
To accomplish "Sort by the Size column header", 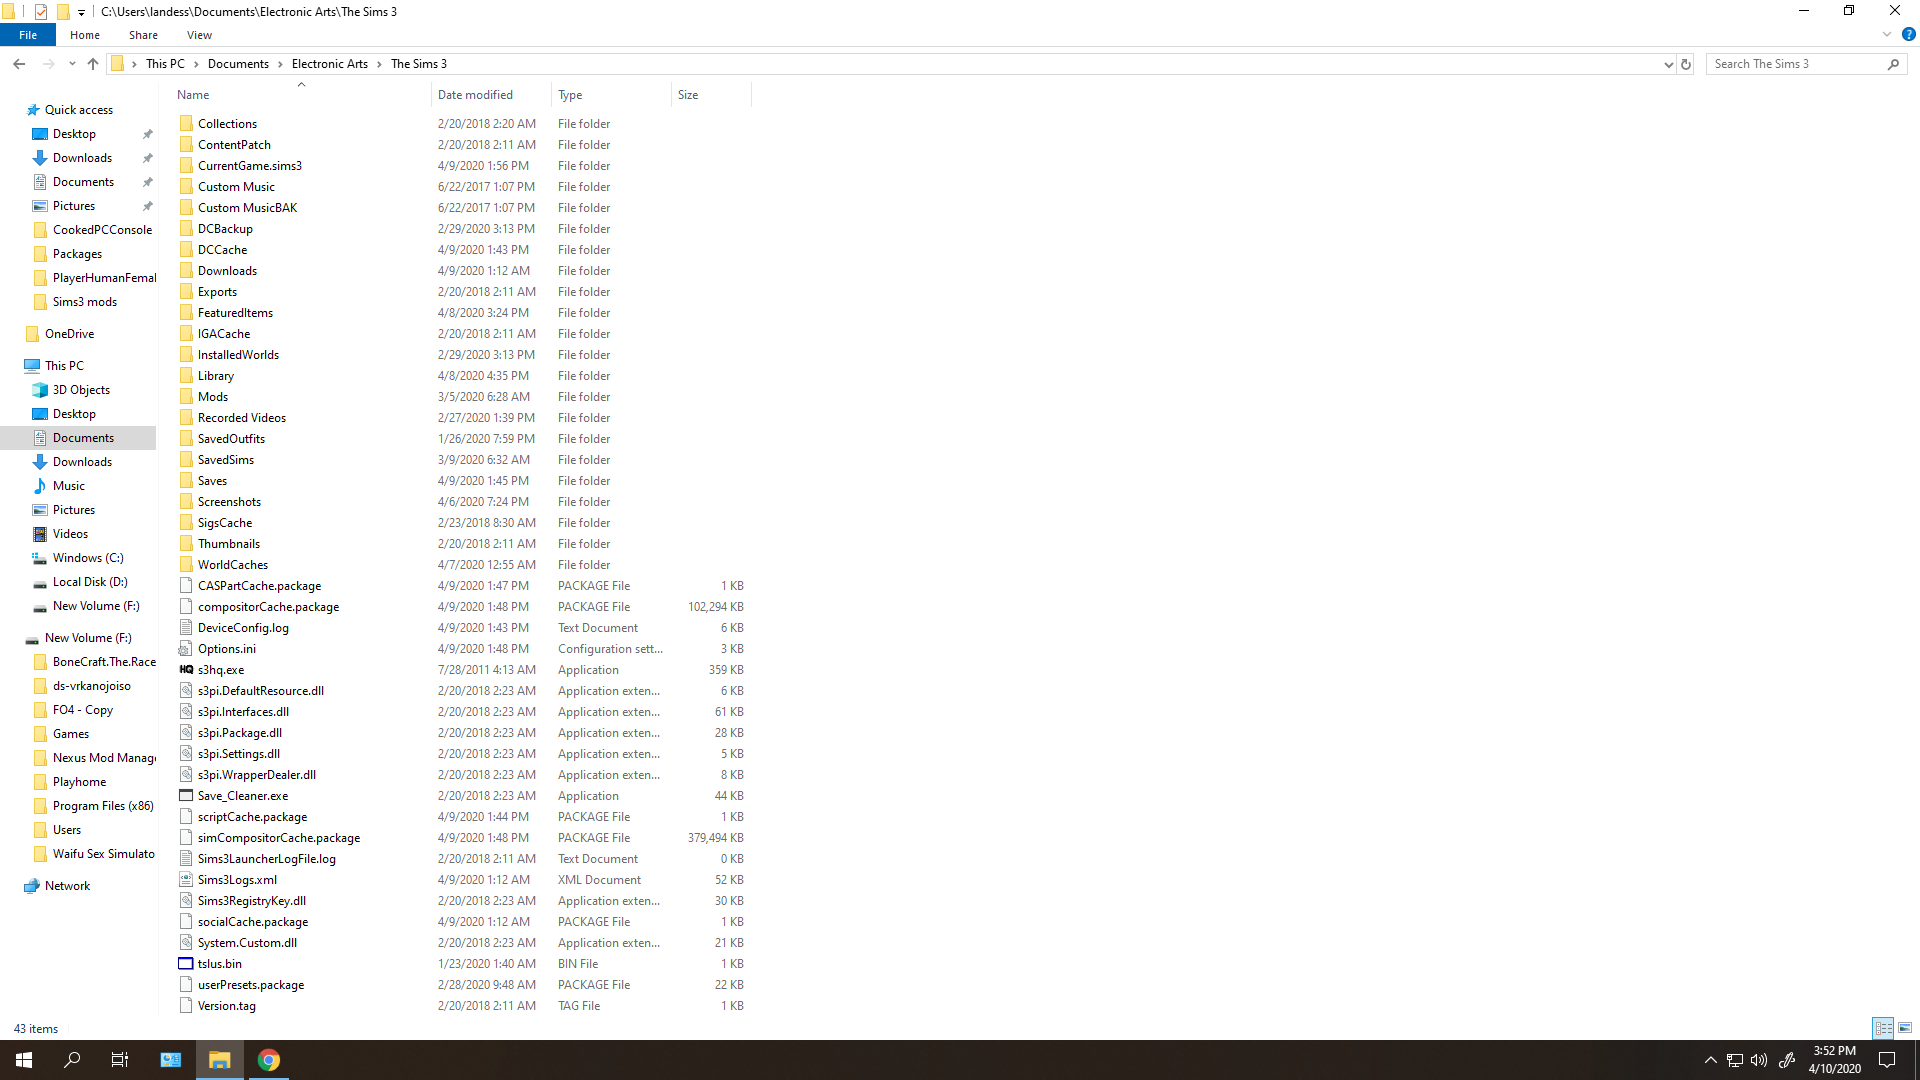I will pos(711,95).
